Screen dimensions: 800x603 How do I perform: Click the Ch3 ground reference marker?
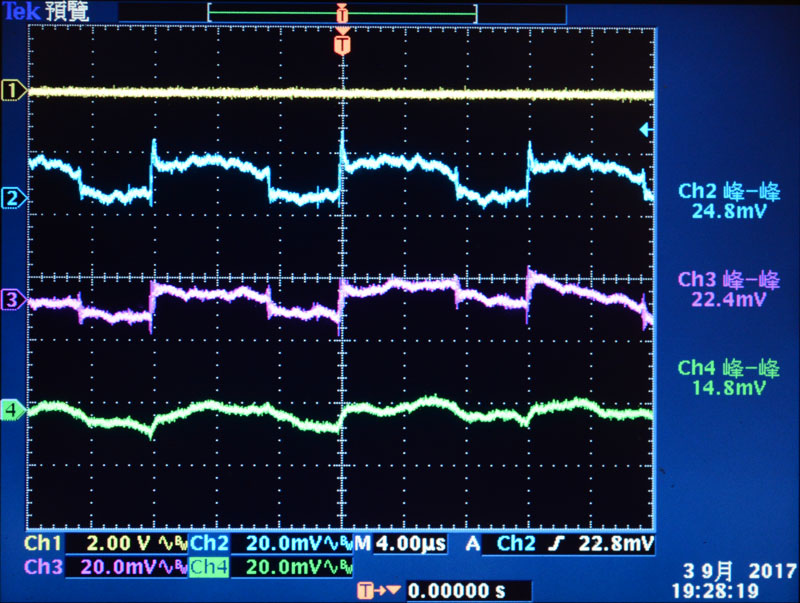13,300
